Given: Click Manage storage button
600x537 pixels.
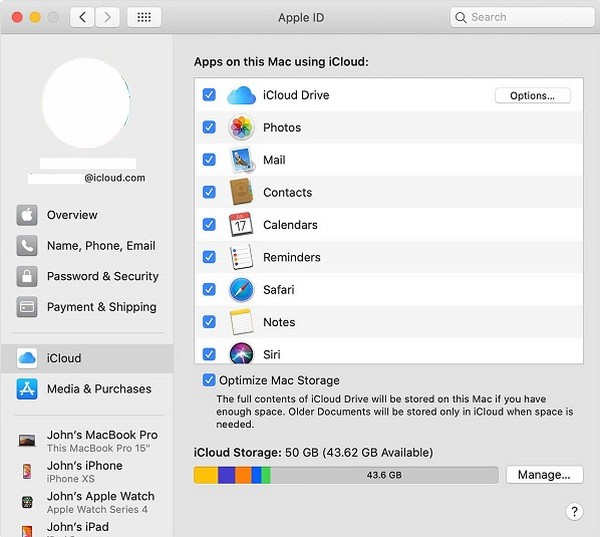Looking at the screenshot, I should point(545,475).
